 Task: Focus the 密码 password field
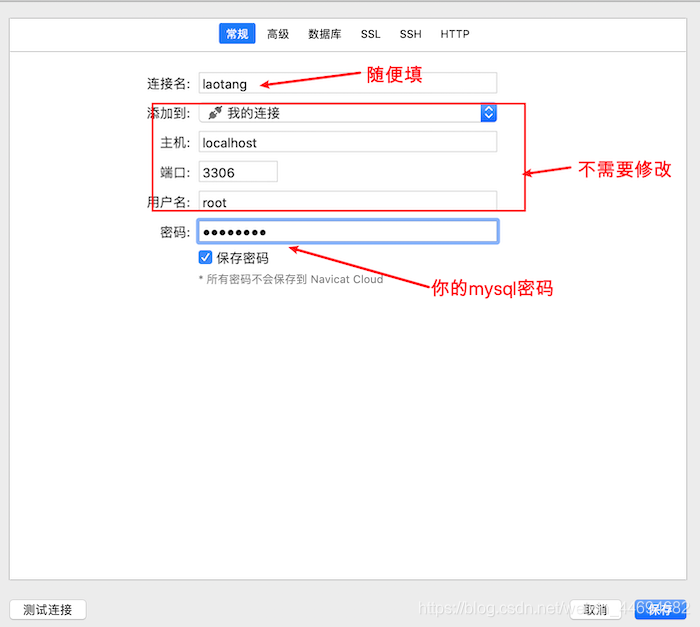point(348,231)
